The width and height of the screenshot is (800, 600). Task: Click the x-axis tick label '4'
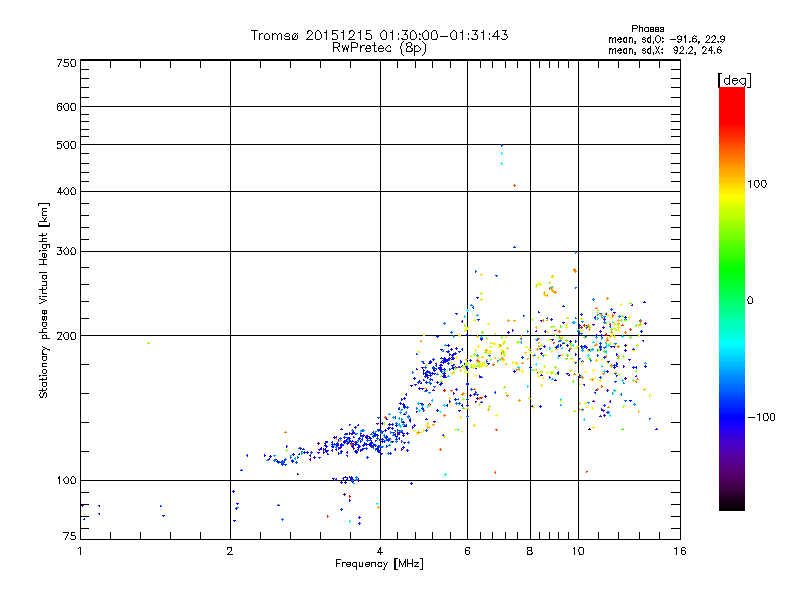(380, 551)
